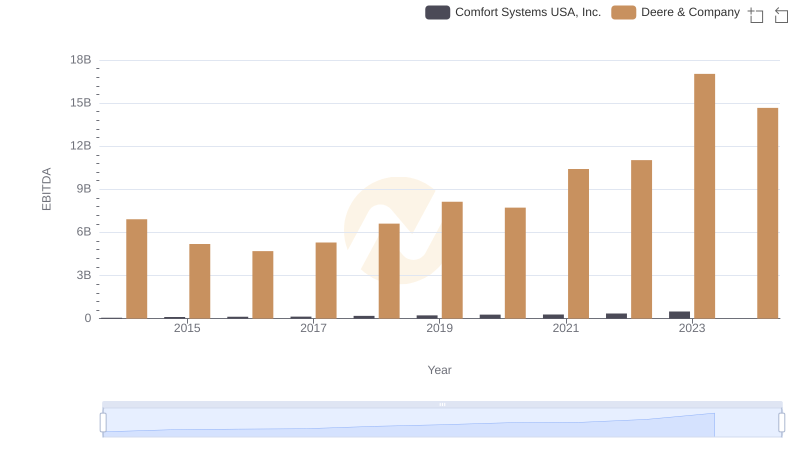Click the x-axis label 2015
The width and height of the screenshot is (800, 461).
187,328
